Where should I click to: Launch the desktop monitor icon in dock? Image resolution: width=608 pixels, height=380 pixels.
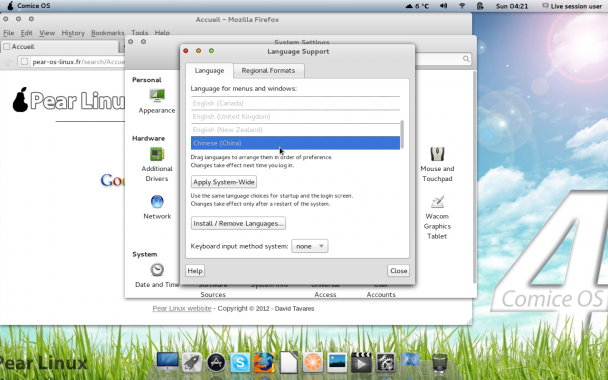(168, 363)
